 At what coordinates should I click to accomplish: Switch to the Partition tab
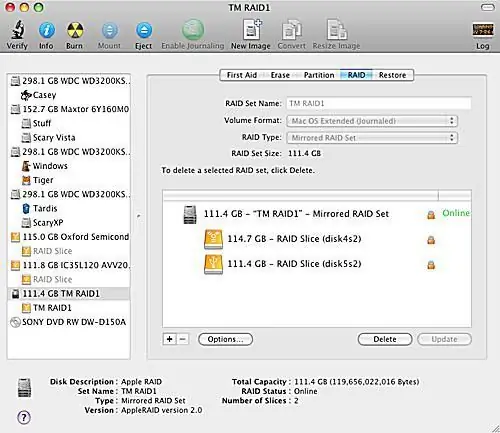click(x=319, y=75)
